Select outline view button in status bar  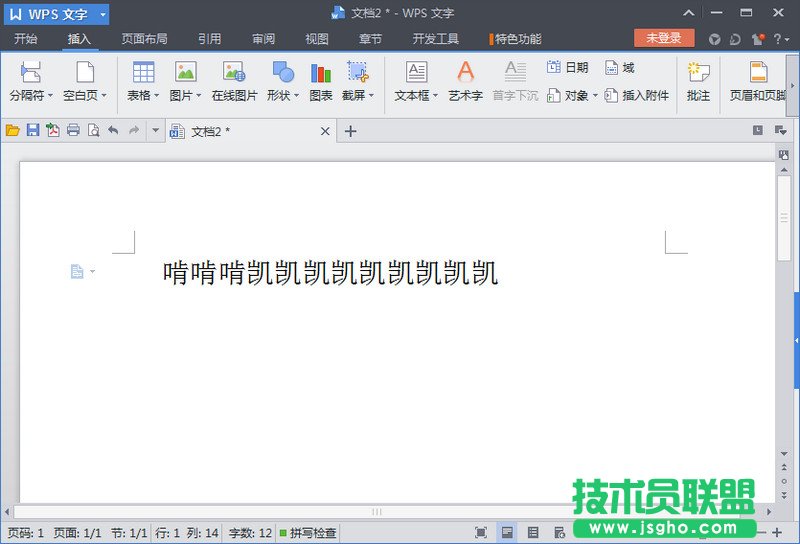[533, 533]
